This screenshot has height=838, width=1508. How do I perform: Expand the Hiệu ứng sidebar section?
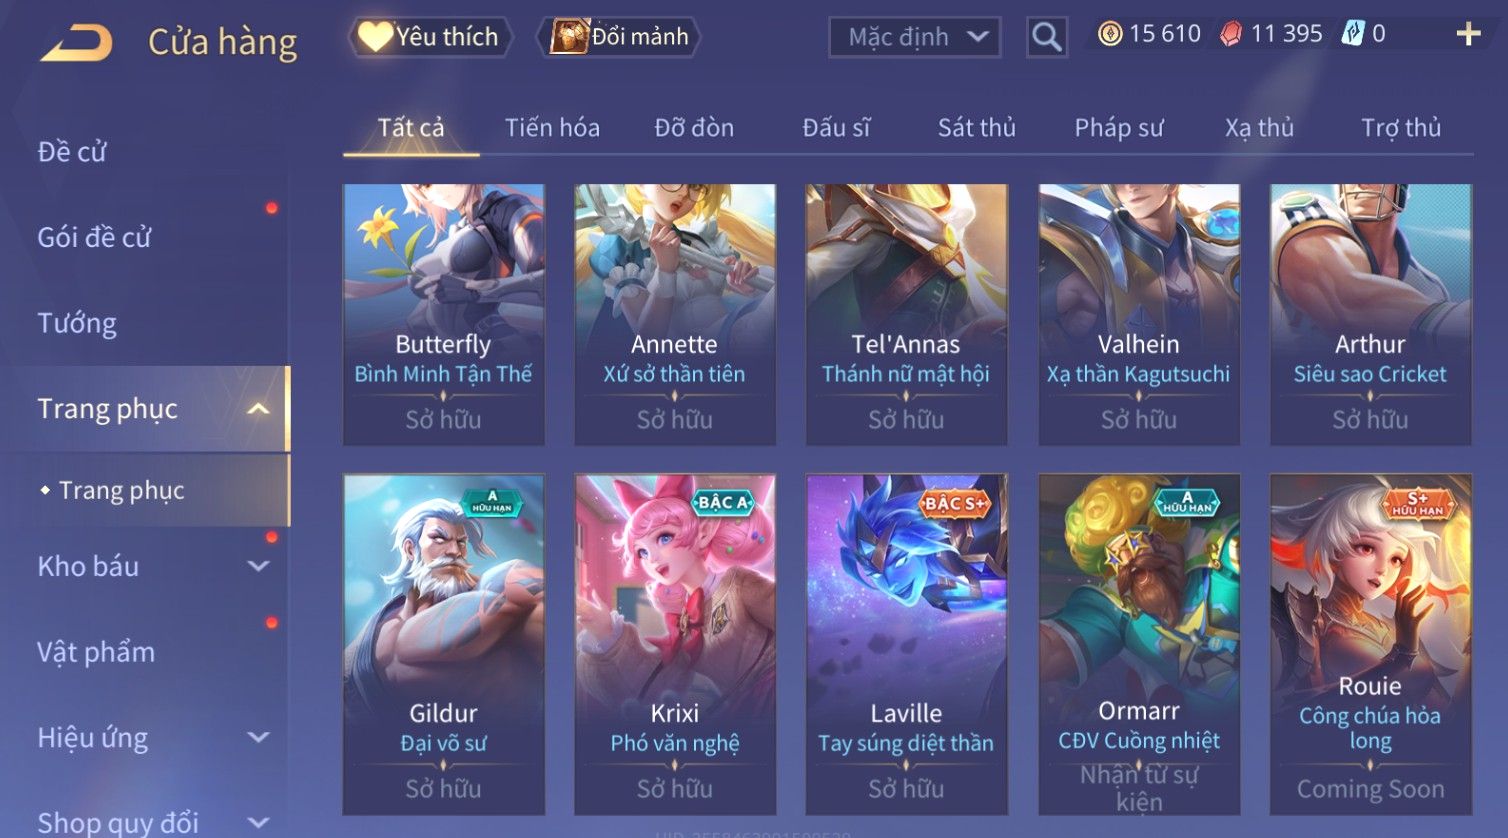(258, 738)
